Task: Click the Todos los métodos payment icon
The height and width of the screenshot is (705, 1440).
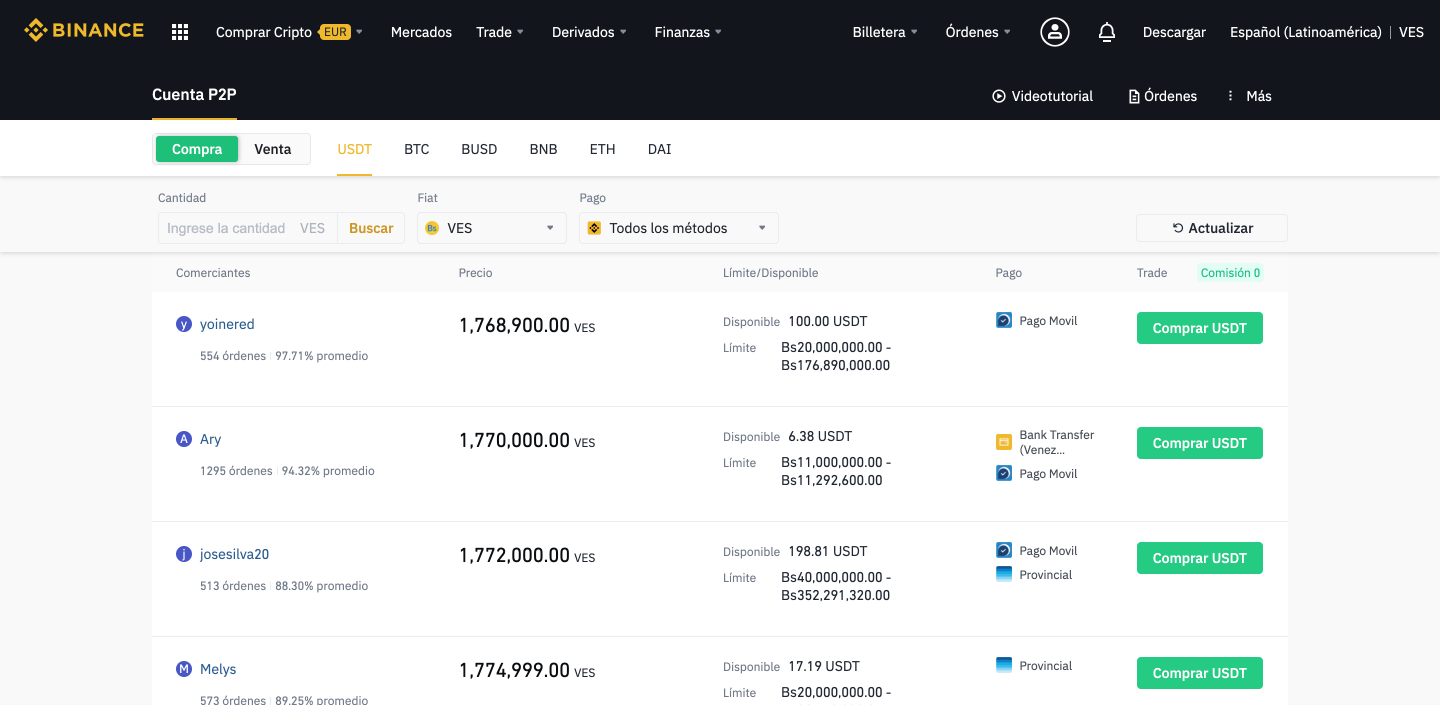Action: [x=594, y=228]
